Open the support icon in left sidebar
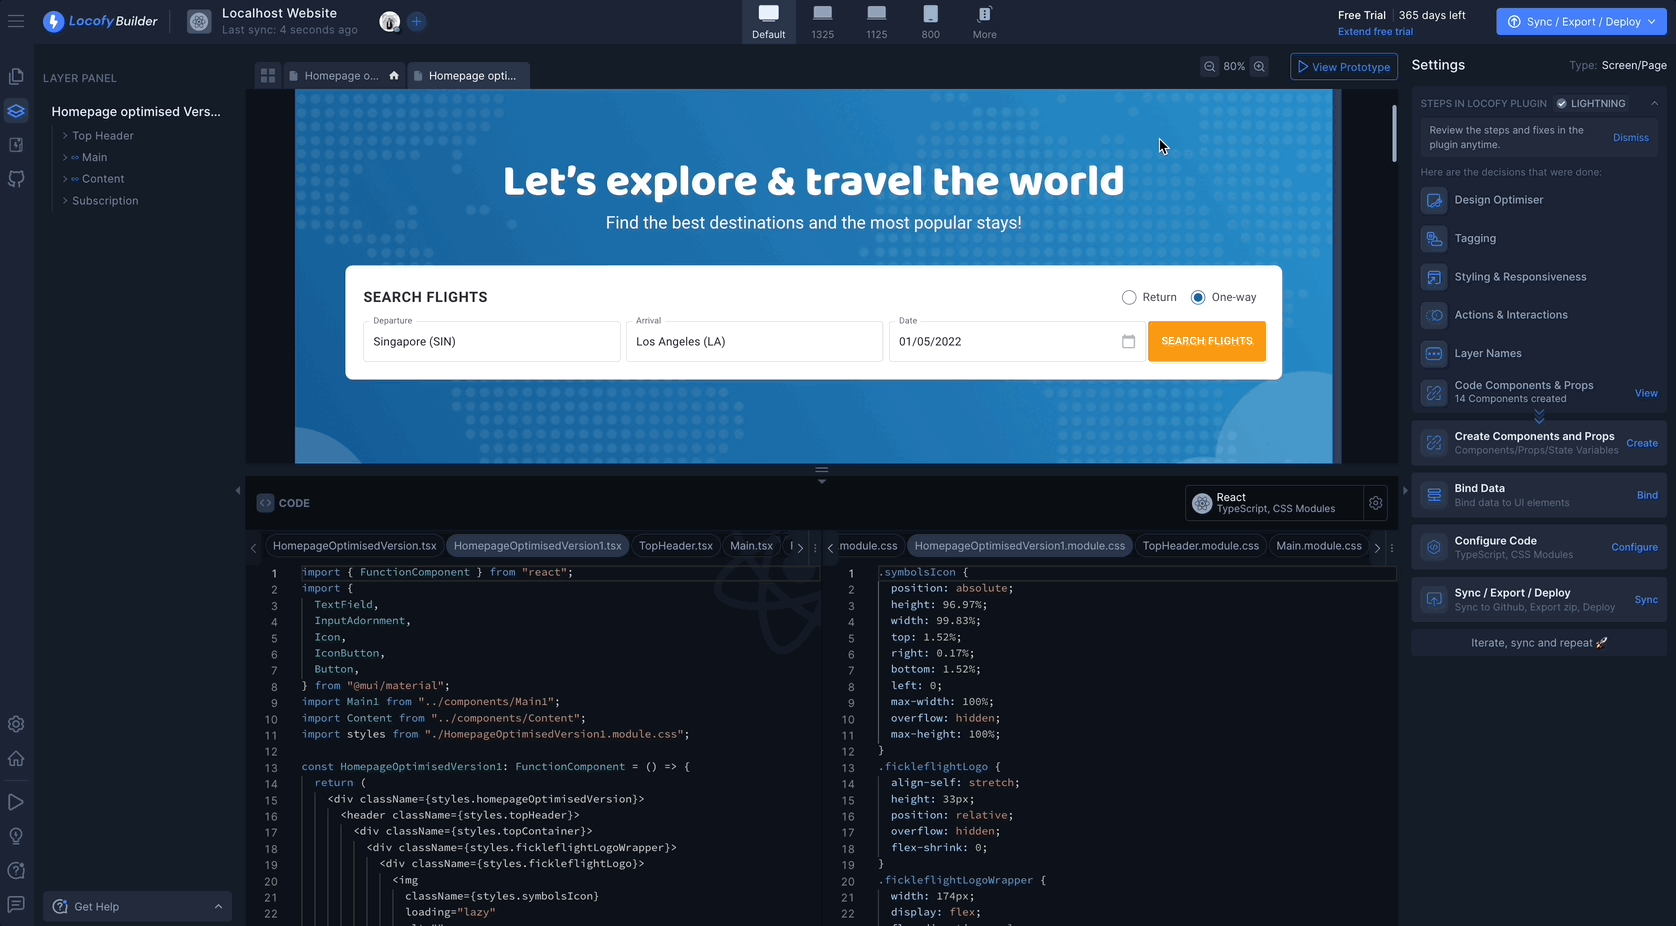1676x926 pixels. coord(16,870)
